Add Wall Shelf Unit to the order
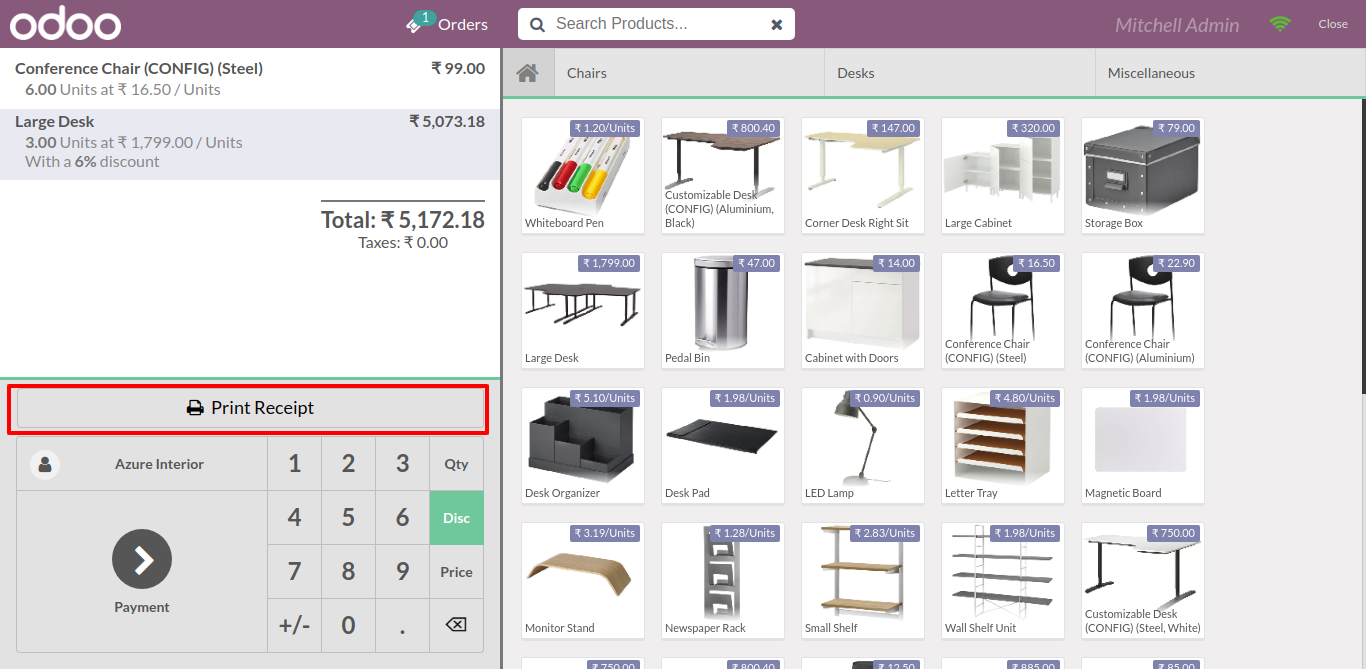Image resolution: width=1366 pixels, height=669 pixels. tap(1003, 581)
